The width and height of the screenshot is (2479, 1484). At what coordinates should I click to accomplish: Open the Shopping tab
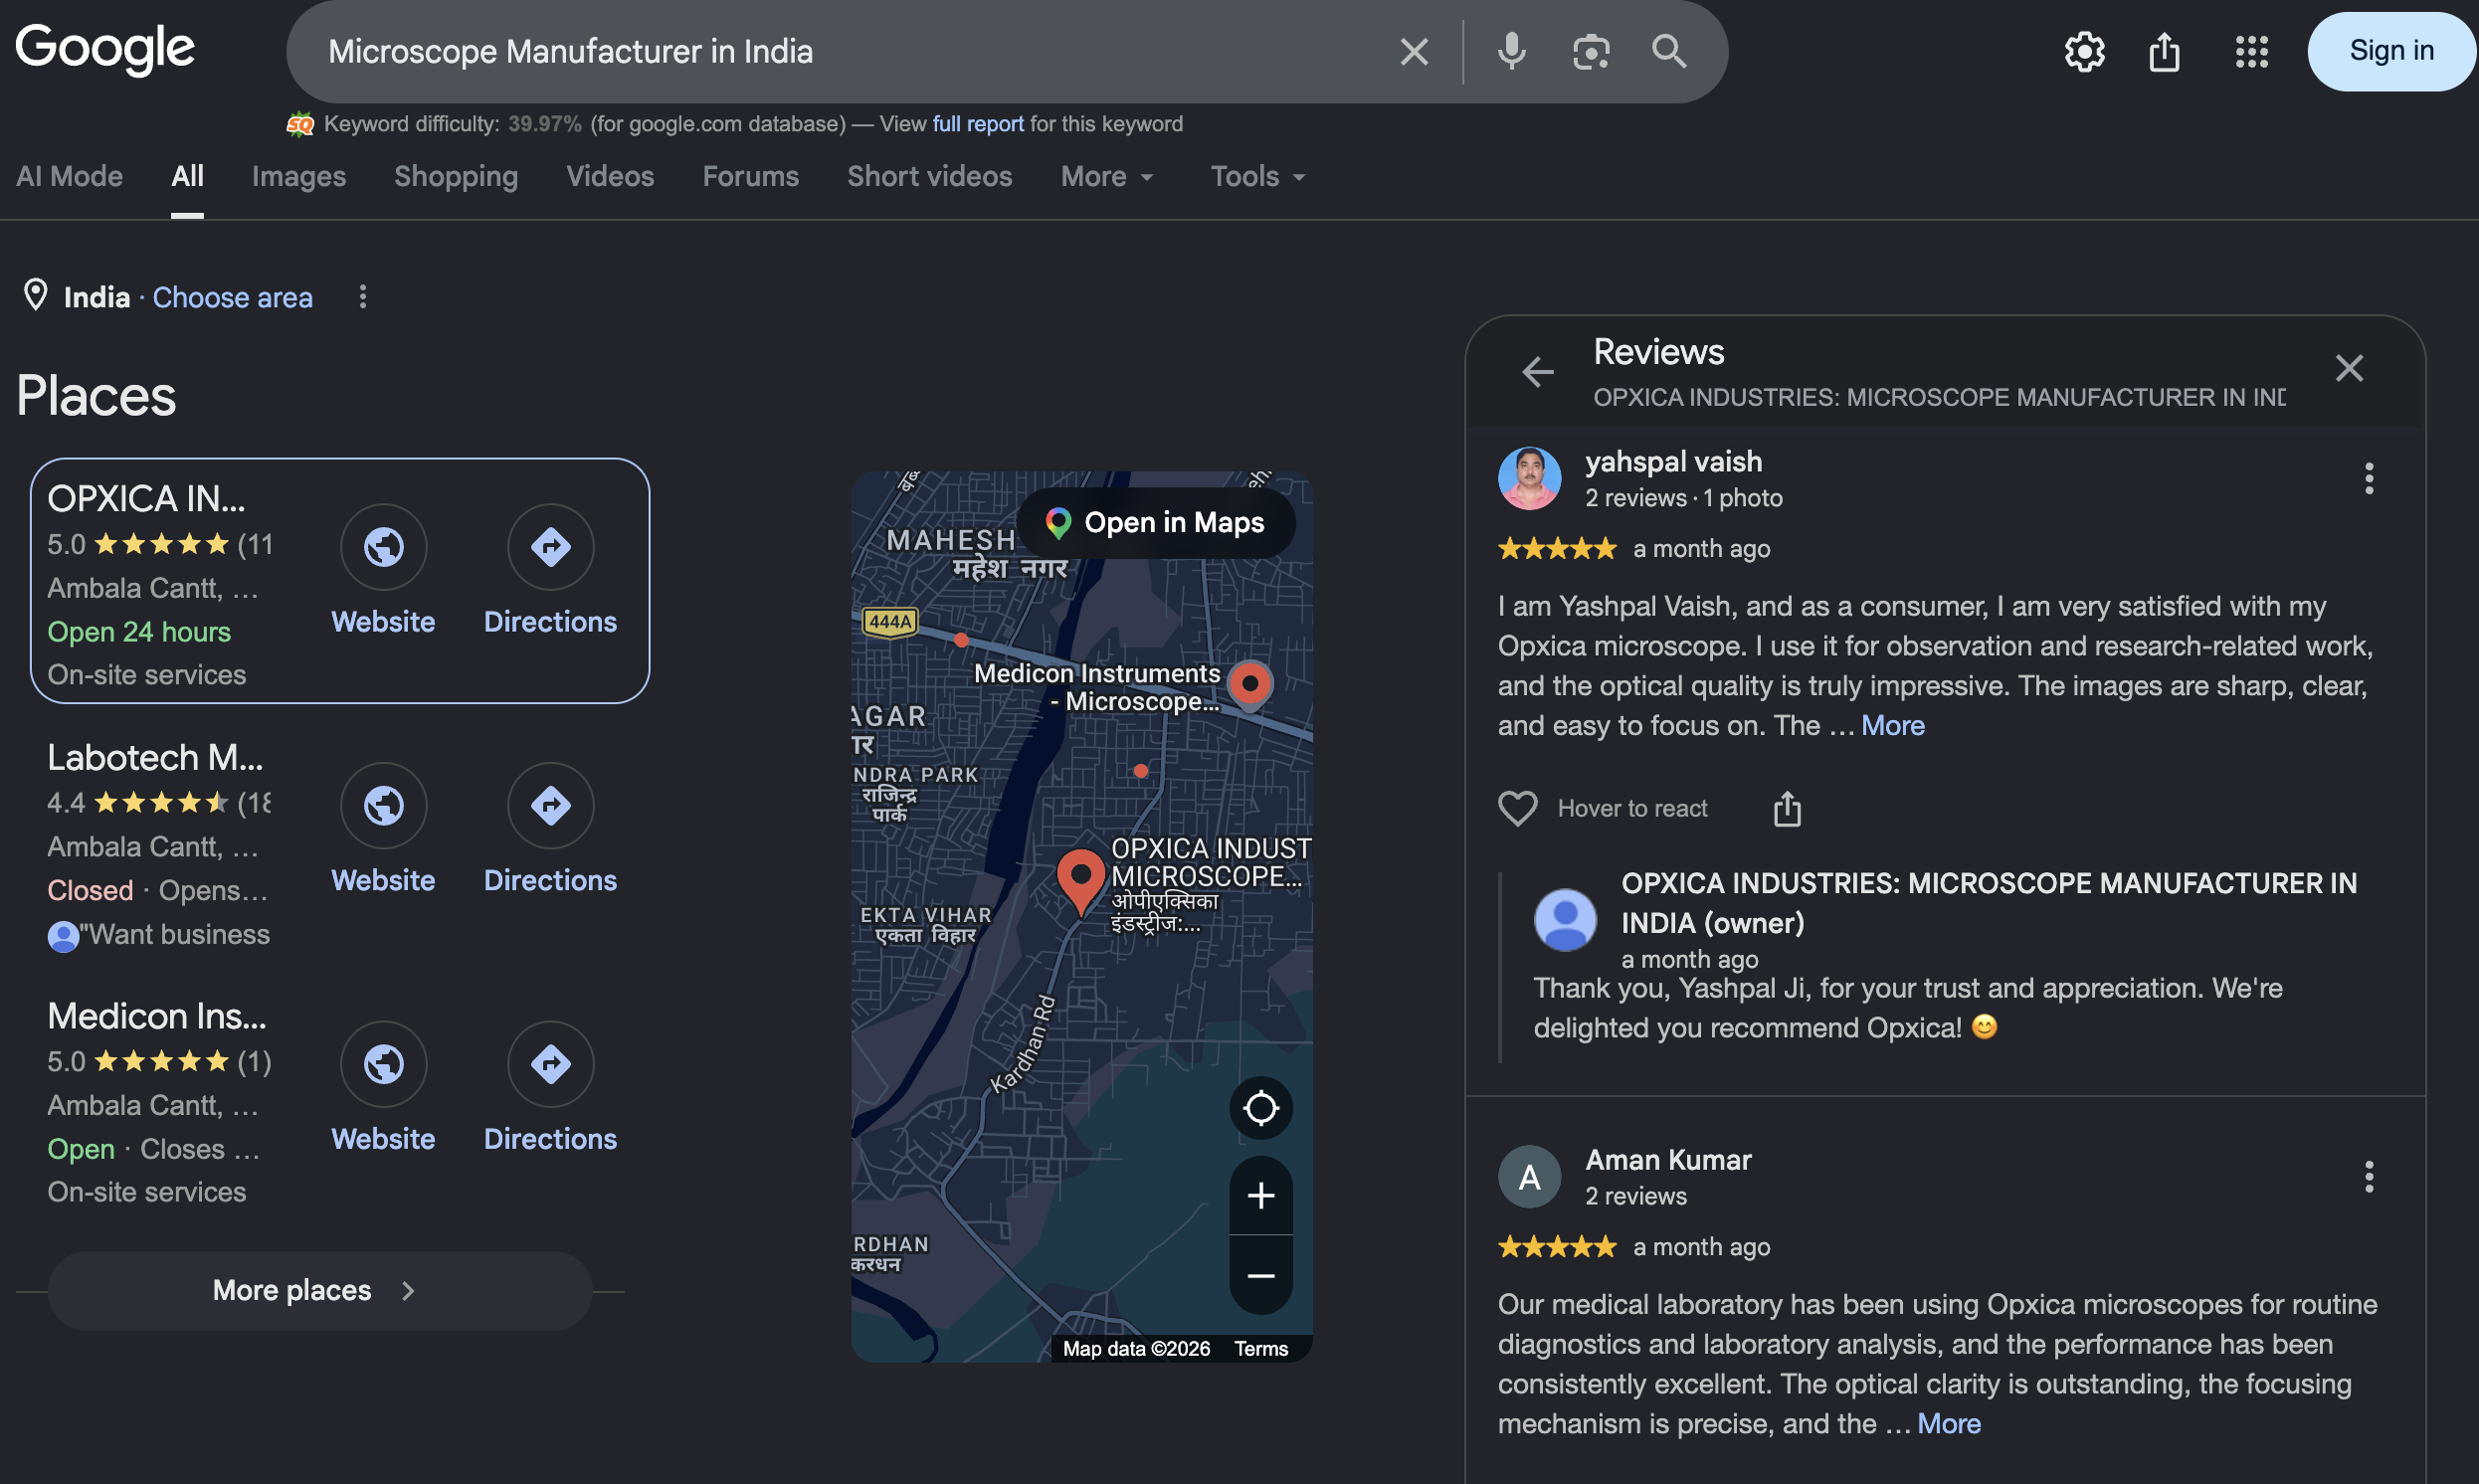pyautogui.click(x=456, y=177)
